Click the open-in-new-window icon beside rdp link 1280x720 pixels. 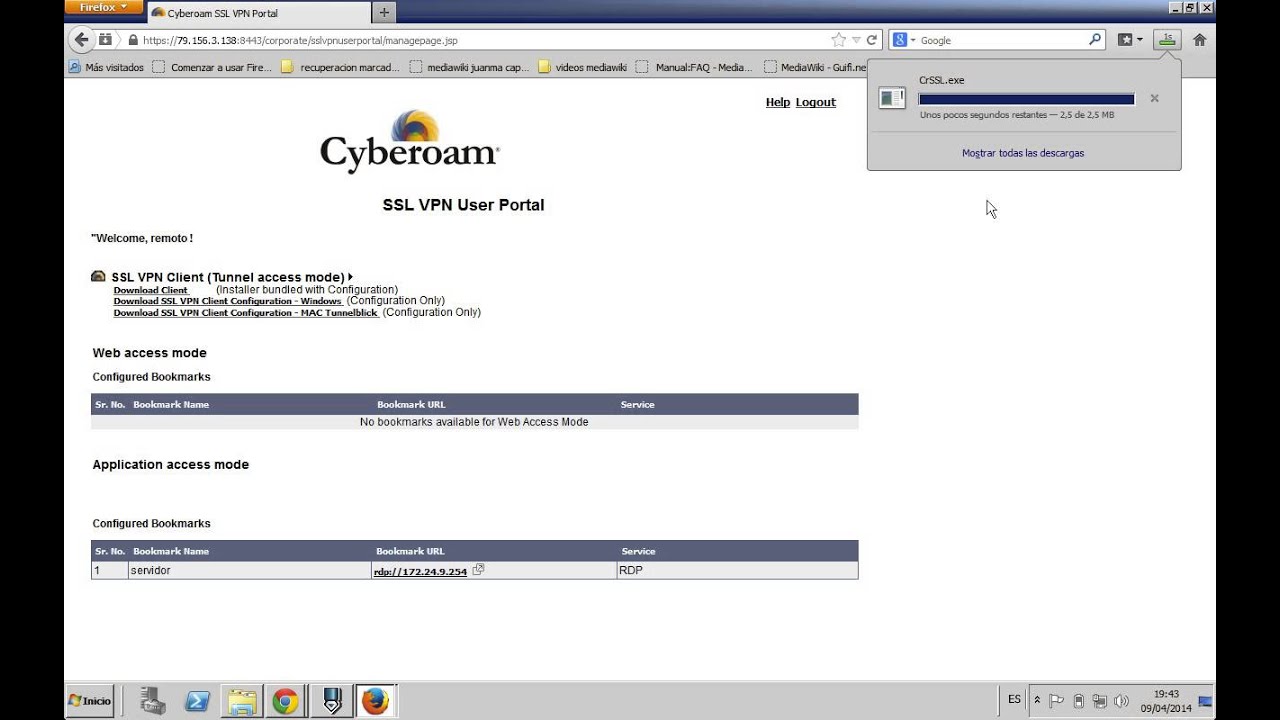[x=478, y=569]
